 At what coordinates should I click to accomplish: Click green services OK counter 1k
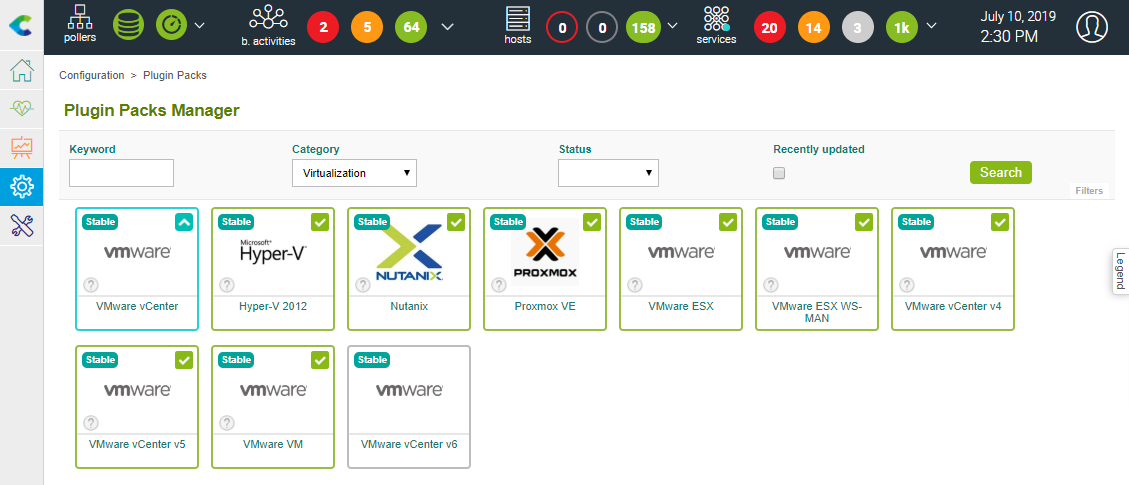click(901, 27)
